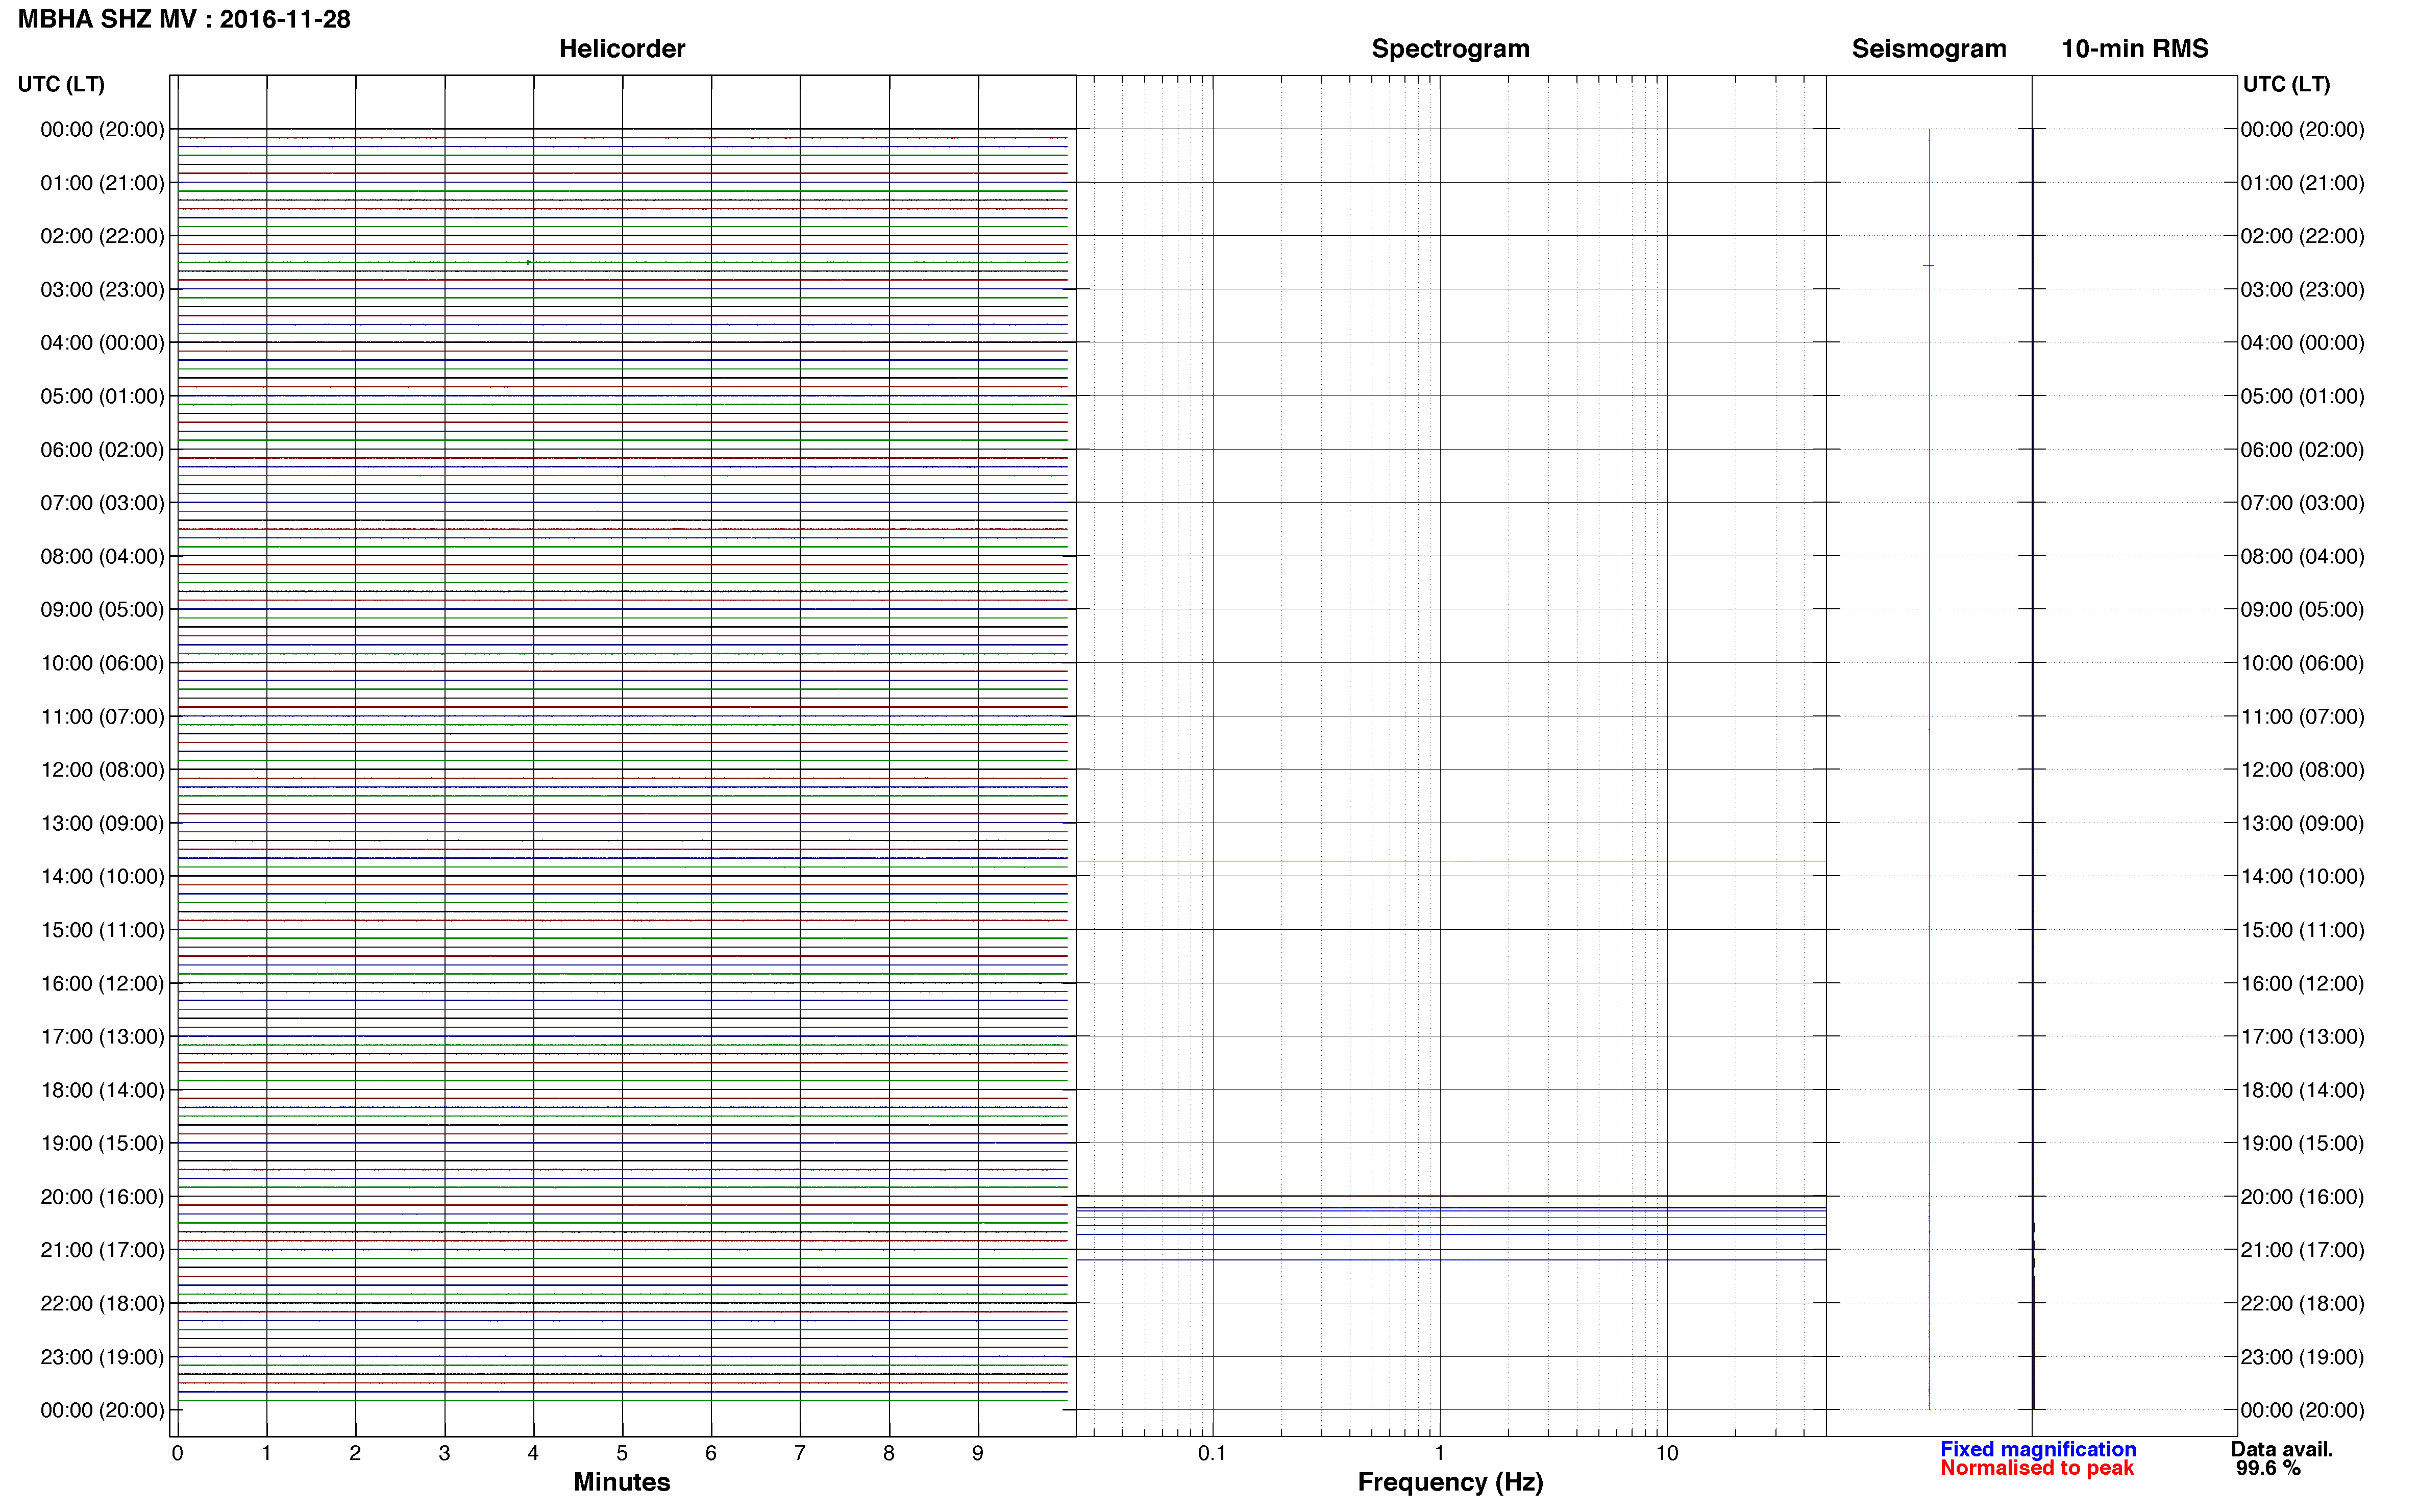
Task: Click the '07:00 (03:00)' label beside the helicorder
Action: click(x=102, y=503)
